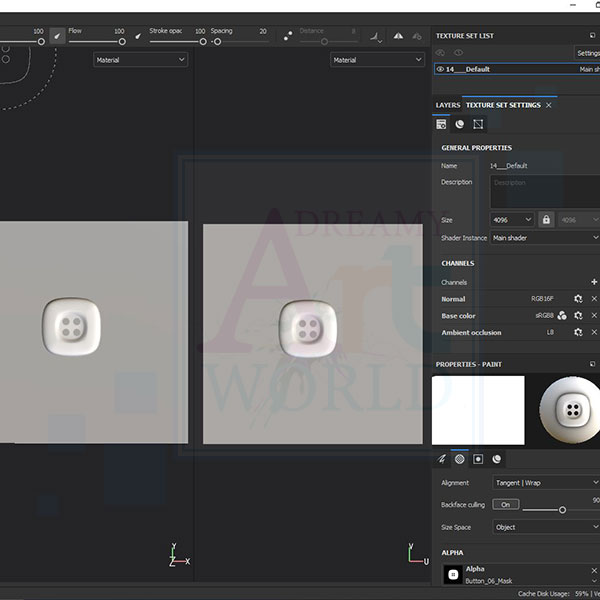
Task: Open the Size 4096 dropdown
Action: tap(512, 219)
